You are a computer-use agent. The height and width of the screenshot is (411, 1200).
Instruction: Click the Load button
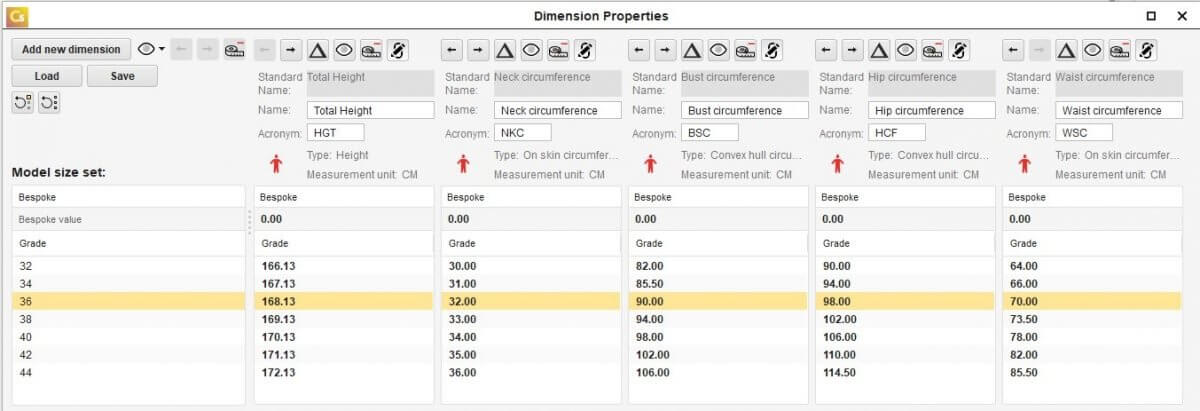[x=46, y=76]
